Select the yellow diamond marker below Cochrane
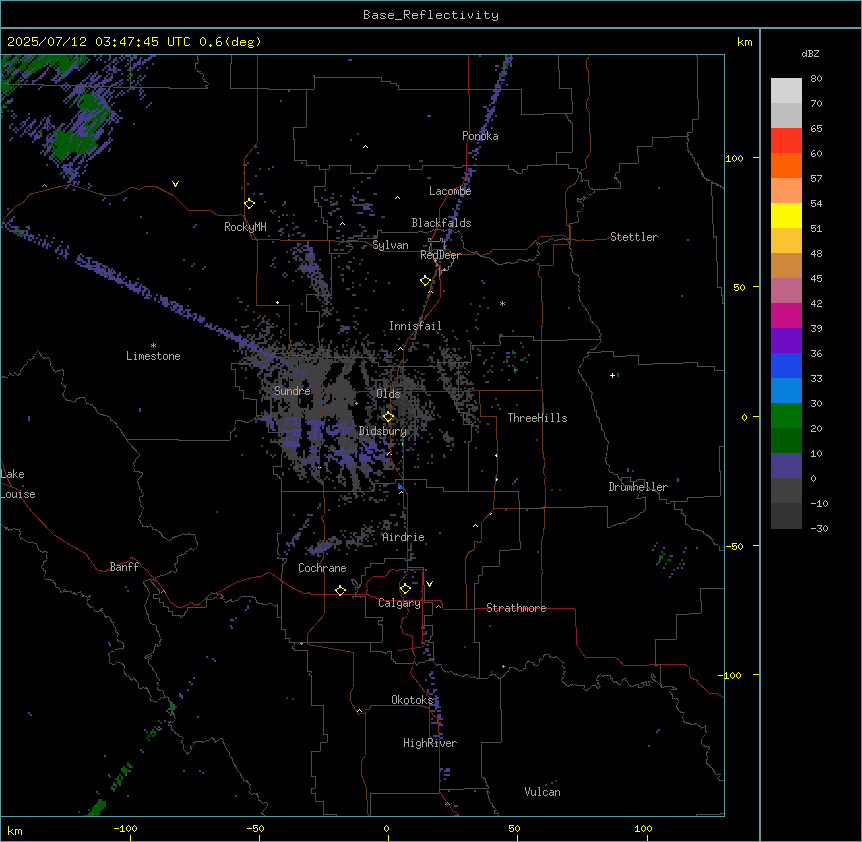Viewport: 862px width, 842px height. click(x=340, y=590)
